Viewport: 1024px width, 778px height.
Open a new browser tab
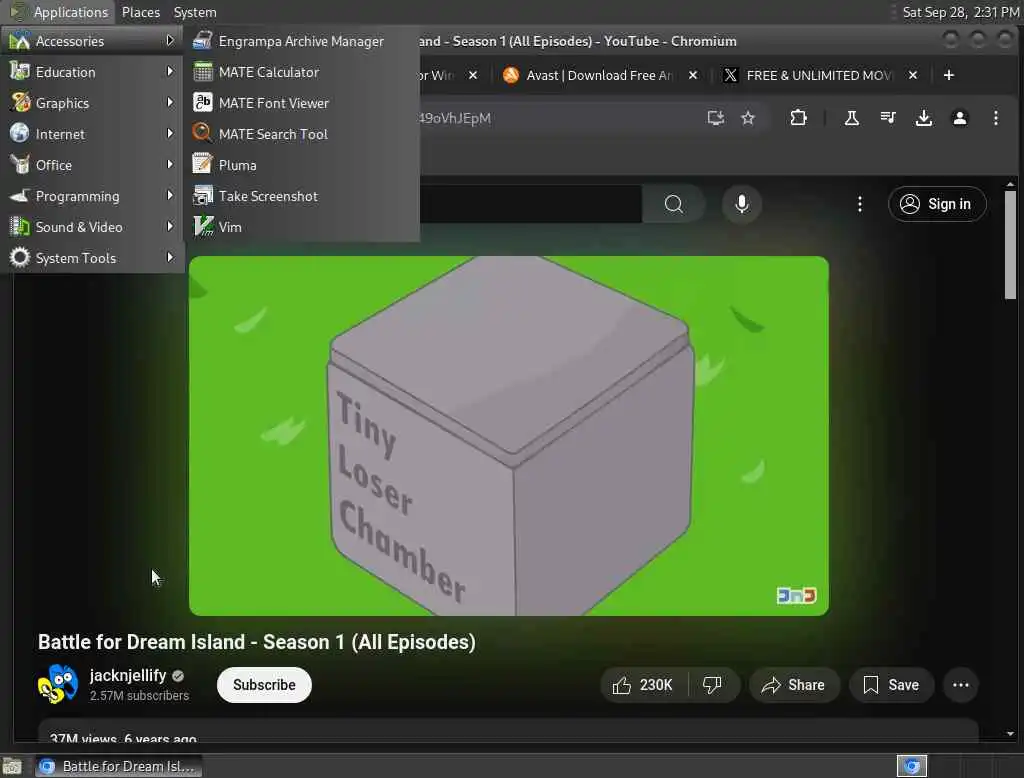949,75
